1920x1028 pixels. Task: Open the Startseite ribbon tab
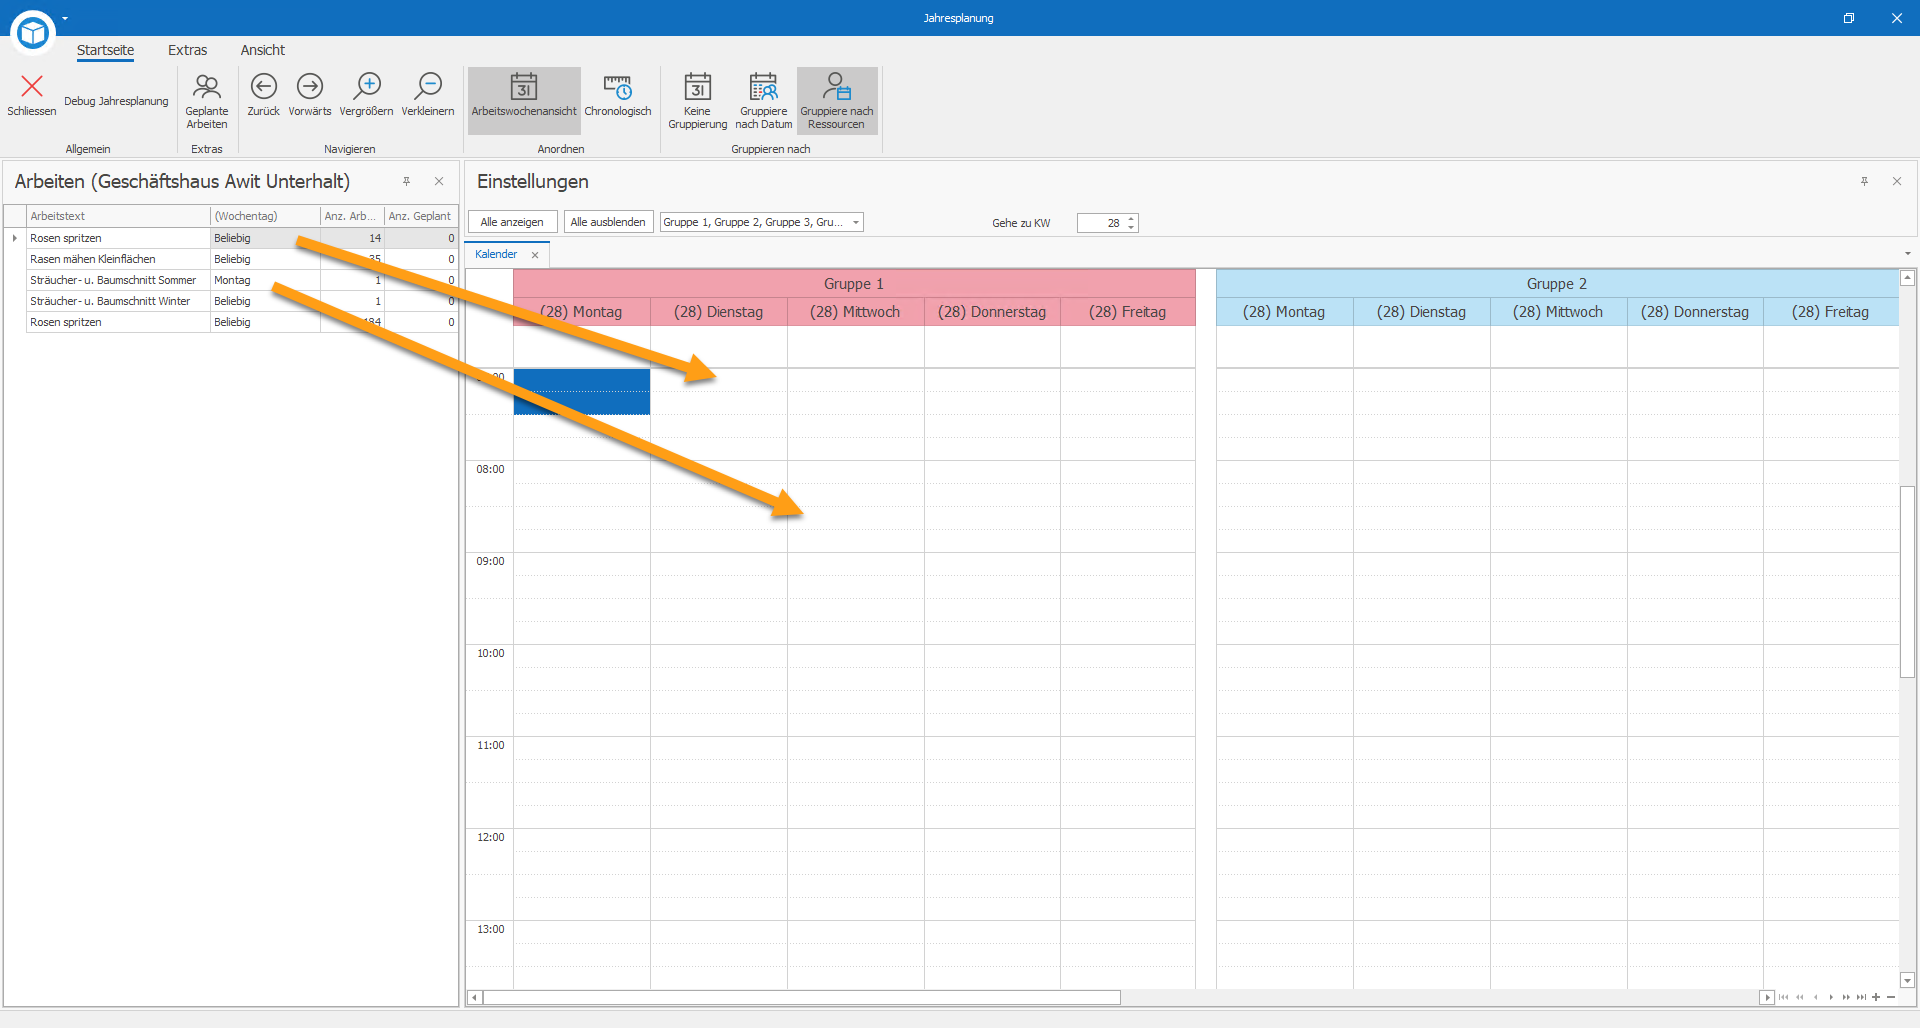tap(105, 50)
